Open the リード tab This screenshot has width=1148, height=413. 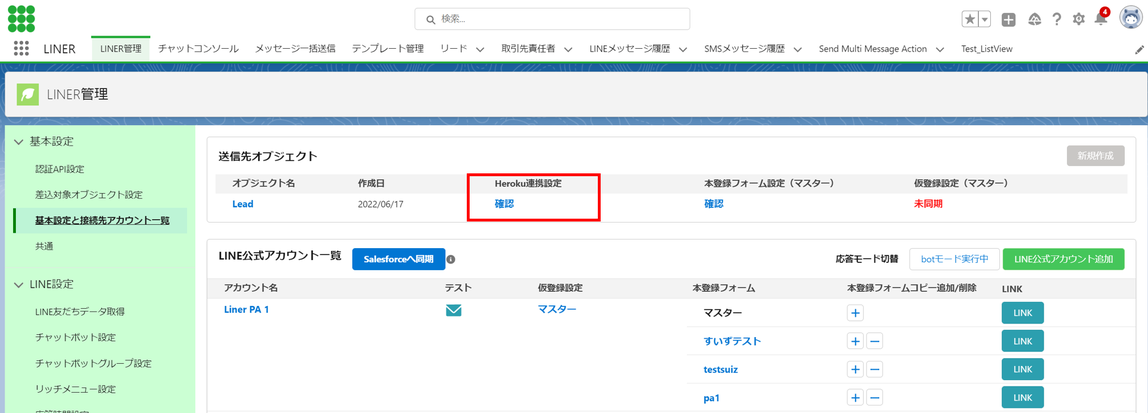pos(453,49)
